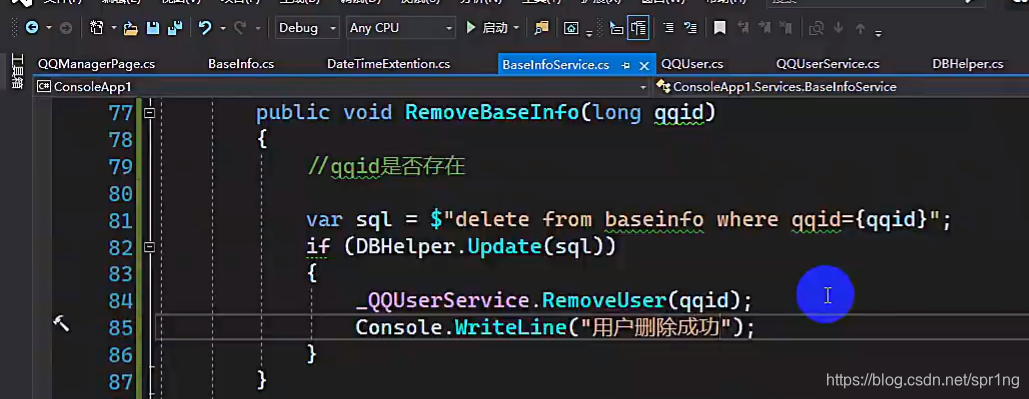Viewport: 1029px width, 399px height.
Task: Collapse the if block at line 82
Action: tap(150, 247)
